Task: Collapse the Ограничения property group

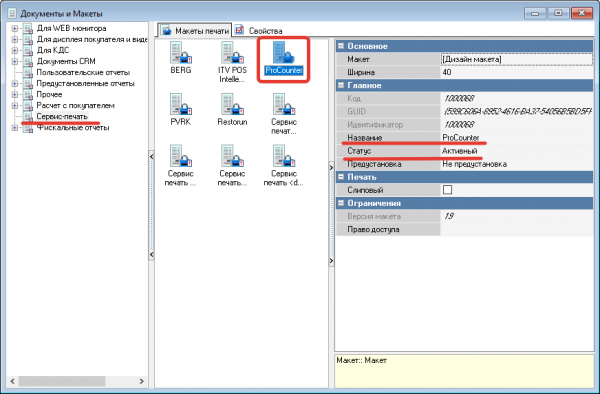Action: click(x=341, y=204)
